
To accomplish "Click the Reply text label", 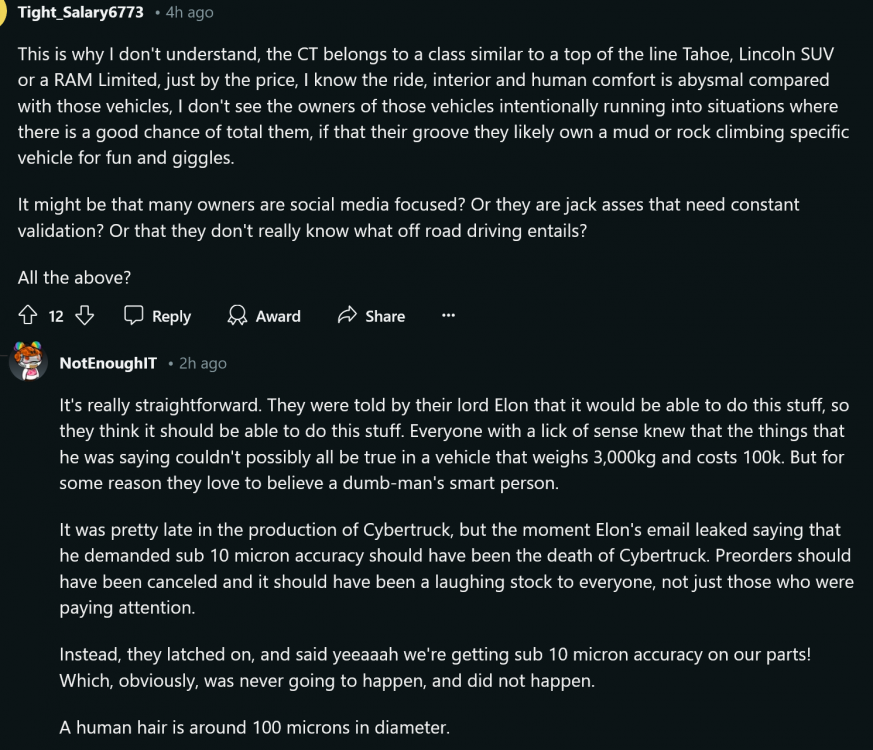I will tap(171, 316).
